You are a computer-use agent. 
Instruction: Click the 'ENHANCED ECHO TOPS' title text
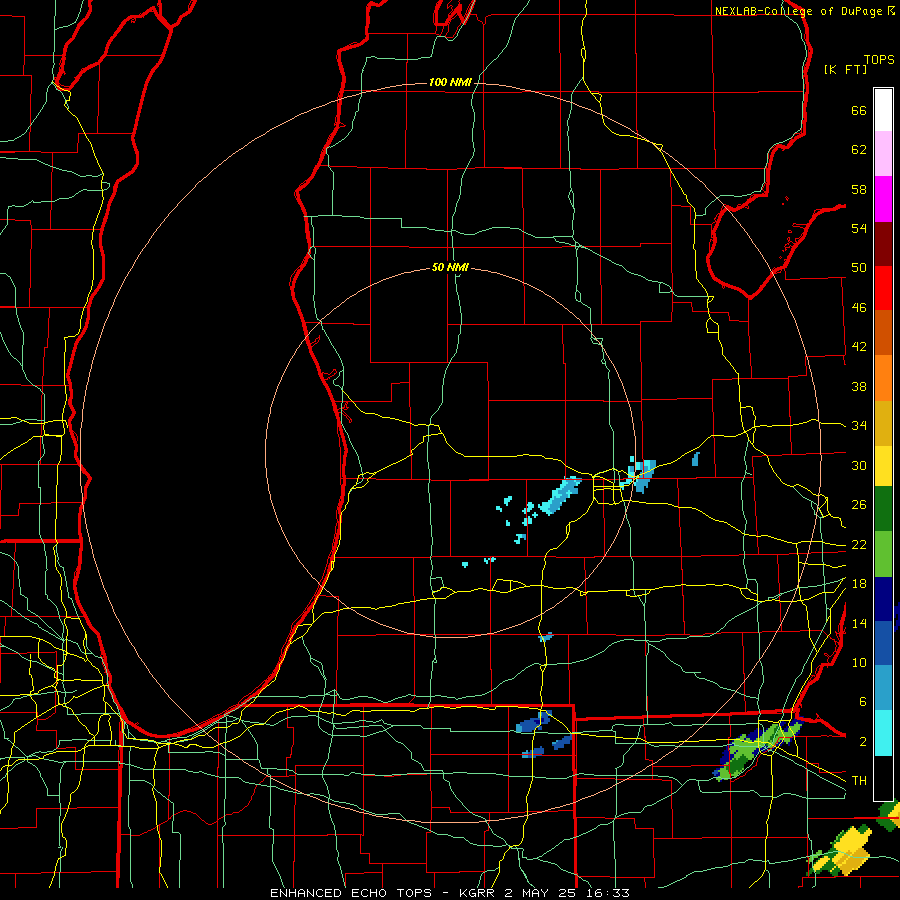[x=351, y=893]
